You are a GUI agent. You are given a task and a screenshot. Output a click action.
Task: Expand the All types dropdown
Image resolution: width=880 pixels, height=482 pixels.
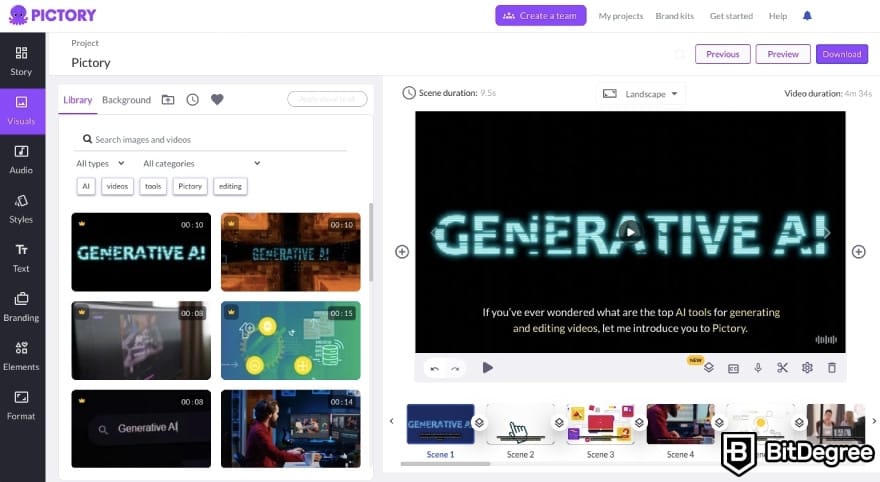pyautogui.click(x=100, y=163)
